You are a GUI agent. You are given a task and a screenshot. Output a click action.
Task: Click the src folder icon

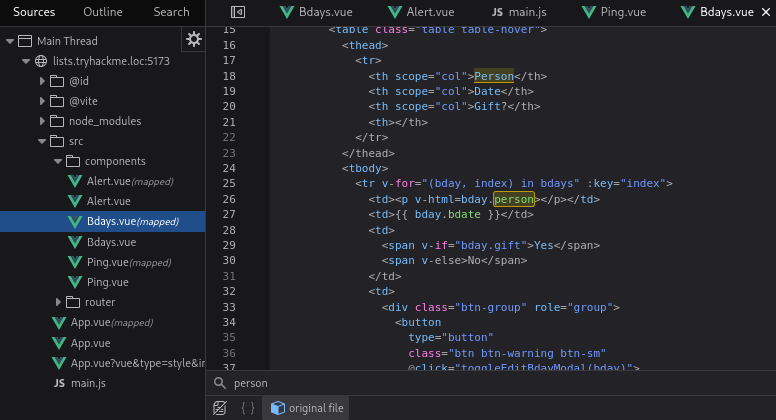(57, 141)
